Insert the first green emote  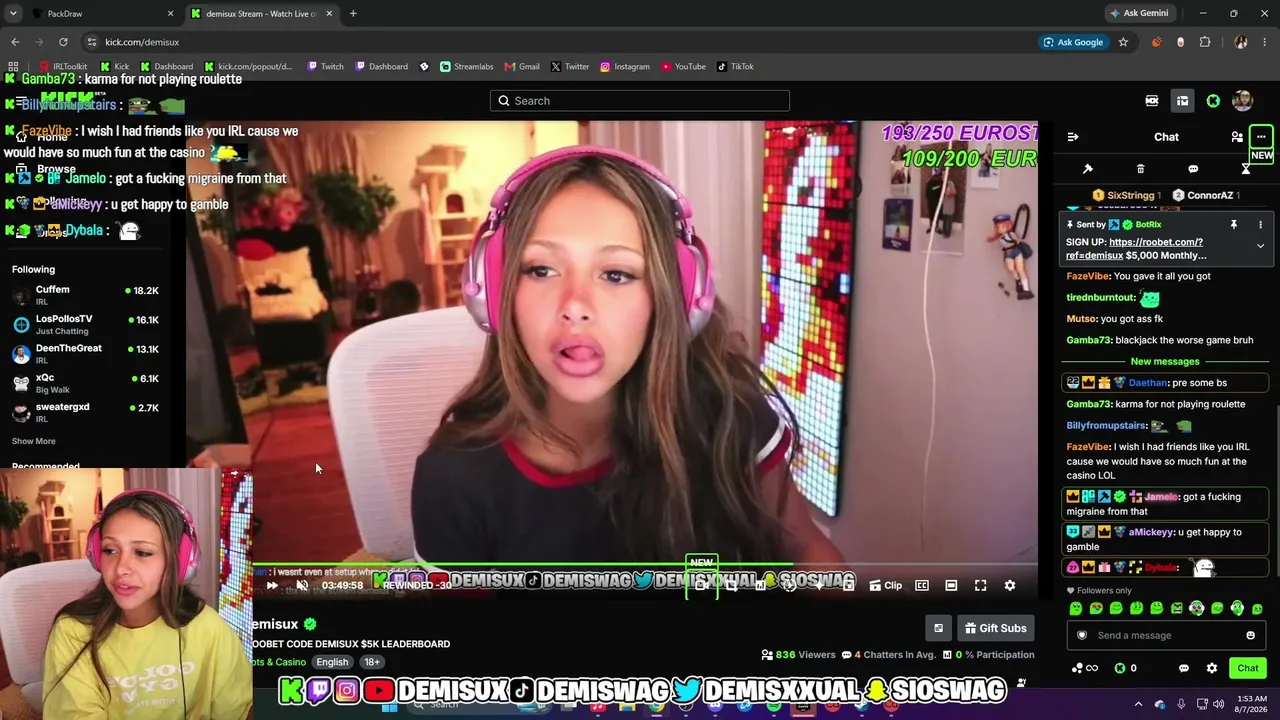1076,609
